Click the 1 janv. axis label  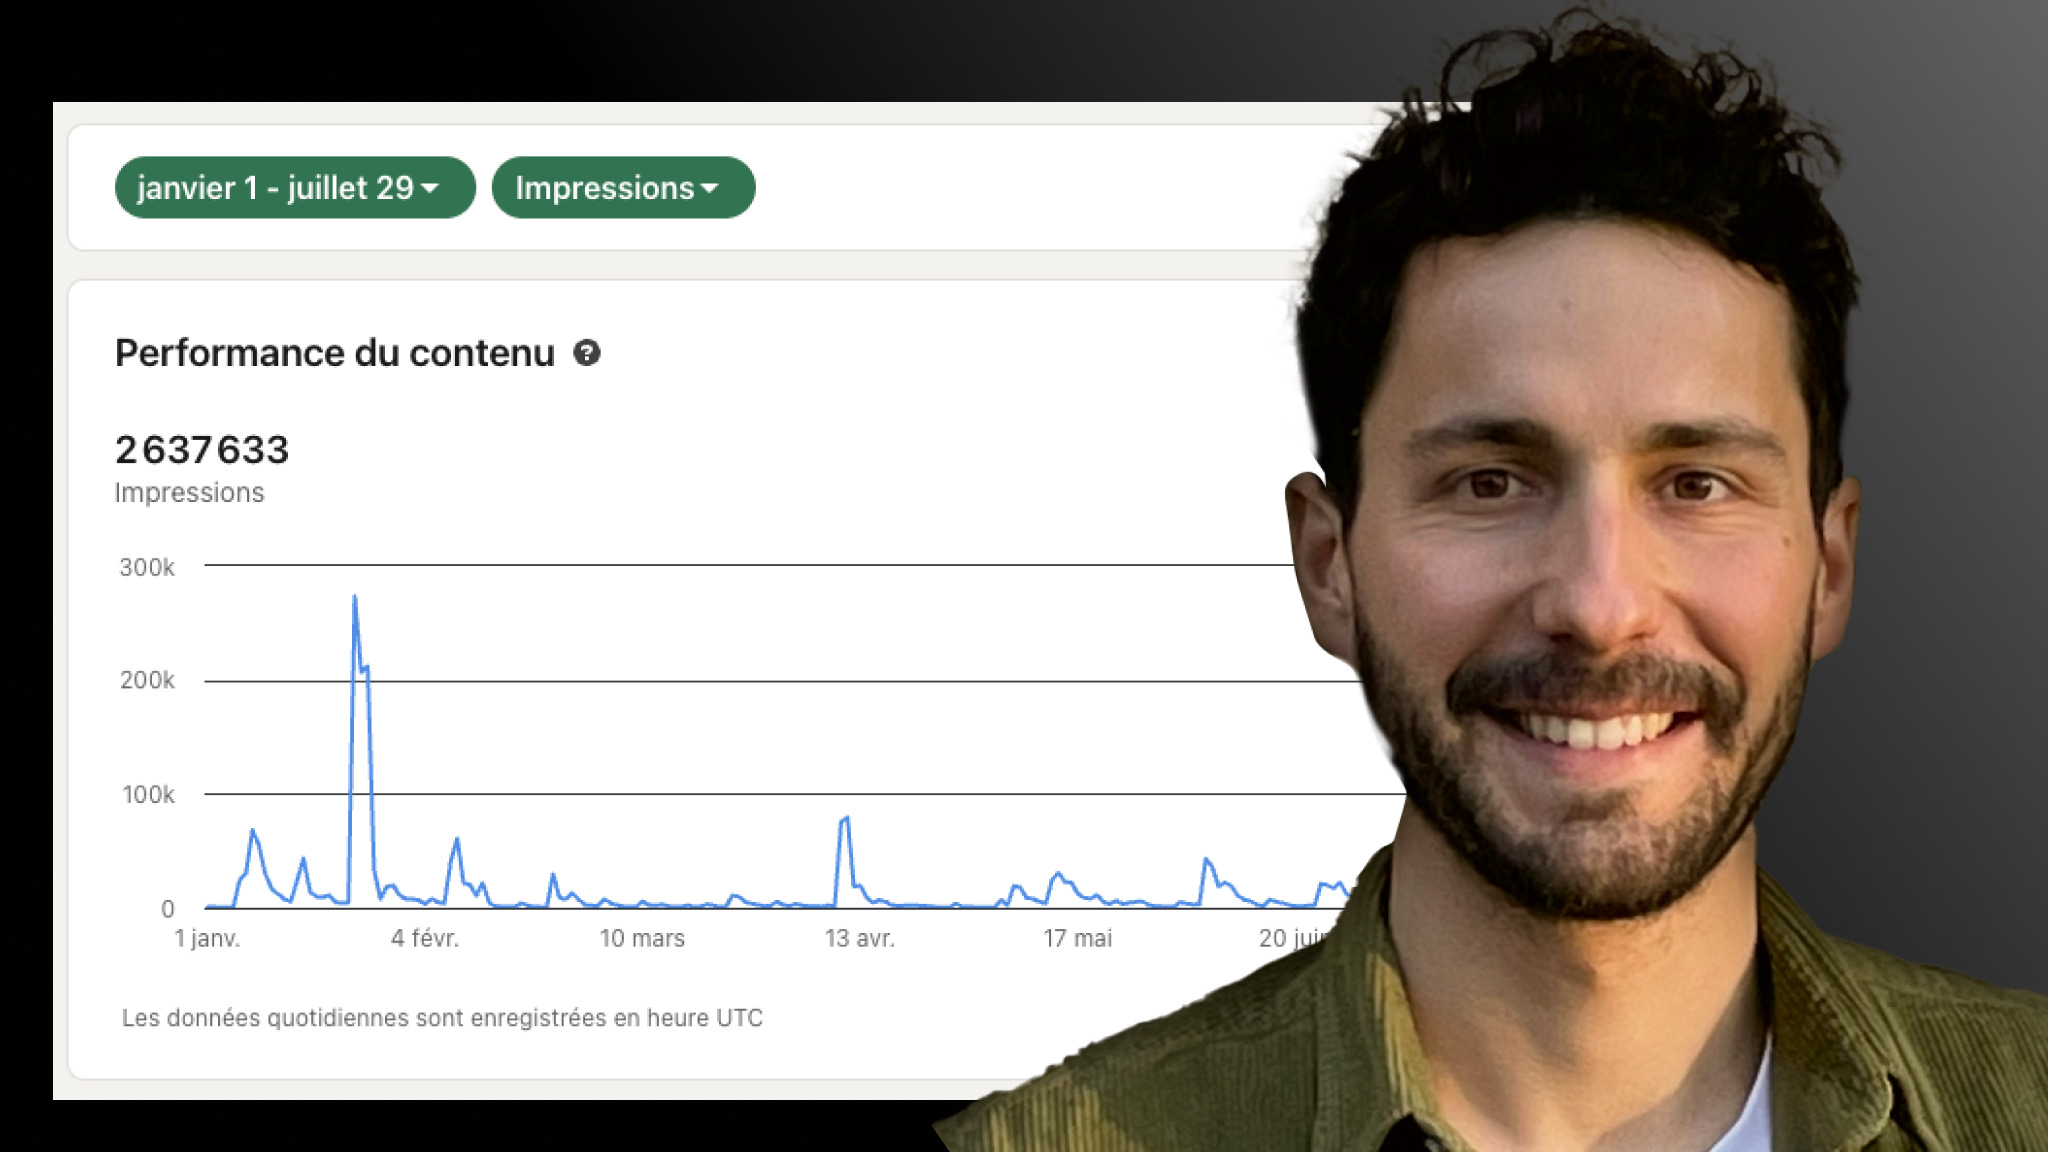[207, 938]
